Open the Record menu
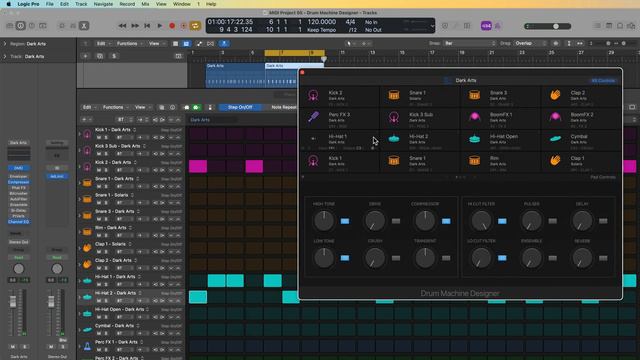Image resolution: width=640 pixels, height=360 pixels. point(127,4)
